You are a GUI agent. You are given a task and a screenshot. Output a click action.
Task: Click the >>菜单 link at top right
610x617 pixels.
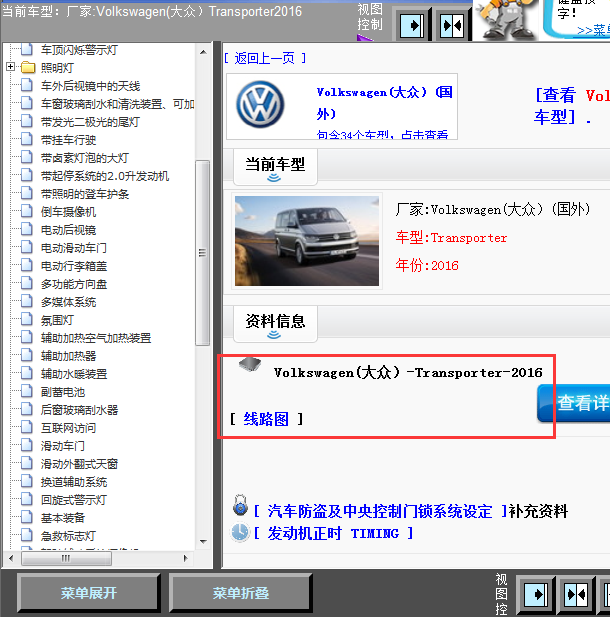[593, 30]
